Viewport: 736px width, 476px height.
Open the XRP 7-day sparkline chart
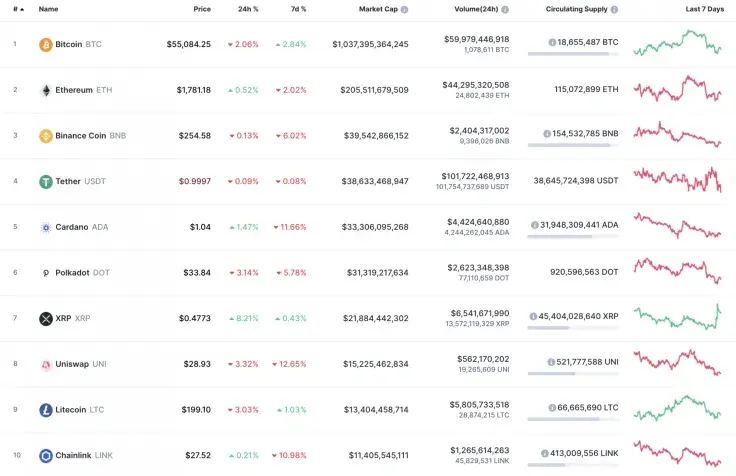point(677,318)
